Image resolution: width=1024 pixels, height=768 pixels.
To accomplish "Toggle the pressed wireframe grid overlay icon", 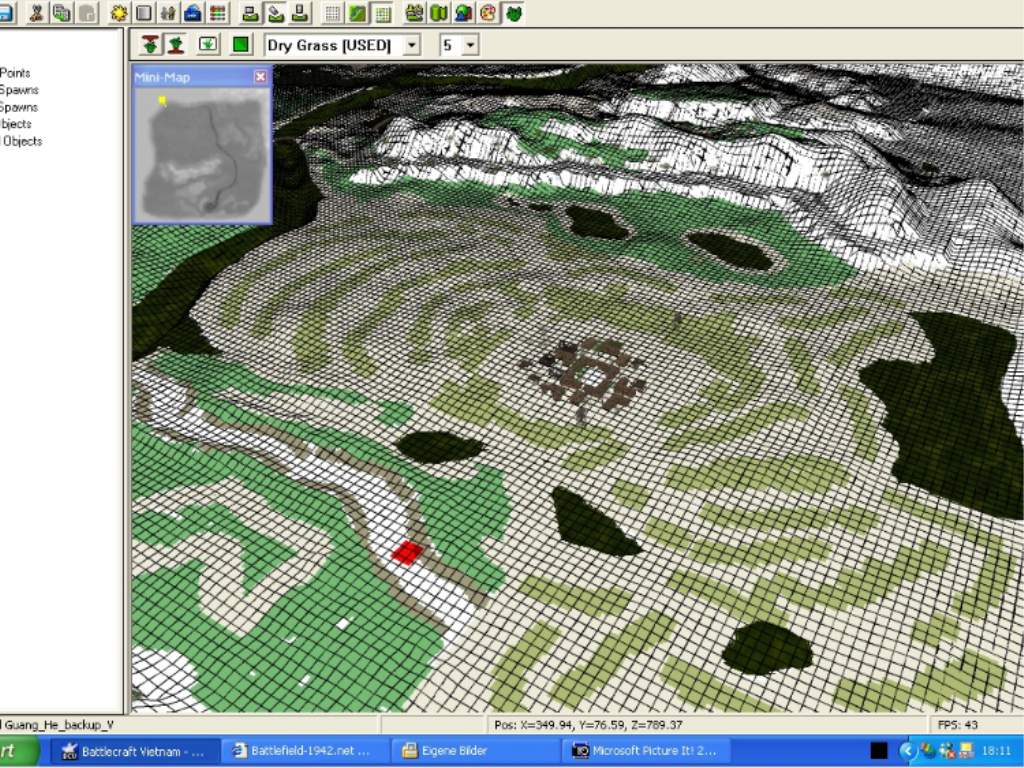I will [382, 12].
